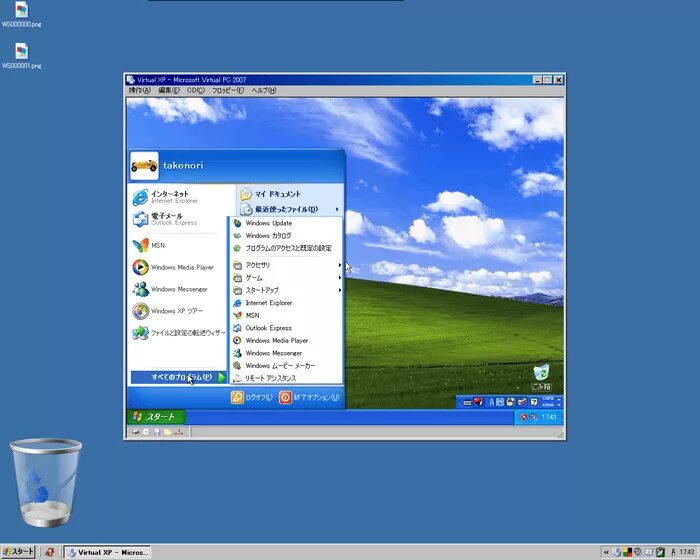Viewport: 700px width, 560px height.
Task: Open the CD menu in Virtual PC
Action: click(196, 90)
